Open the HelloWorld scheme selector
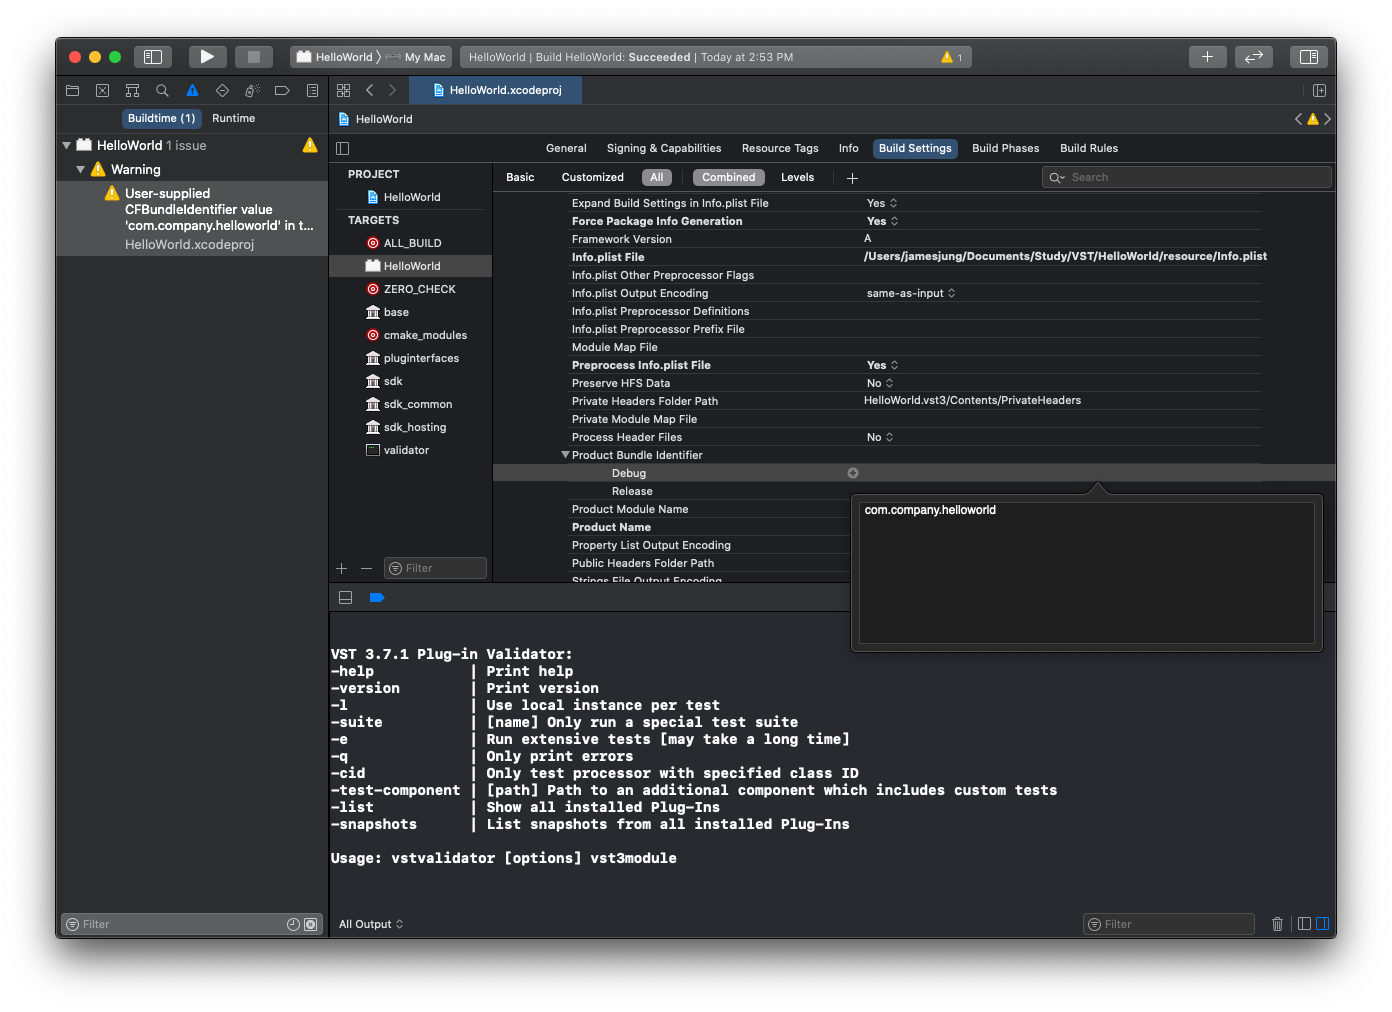Viewport: 1392px width, 1012px height. click(x=335, y=57)
